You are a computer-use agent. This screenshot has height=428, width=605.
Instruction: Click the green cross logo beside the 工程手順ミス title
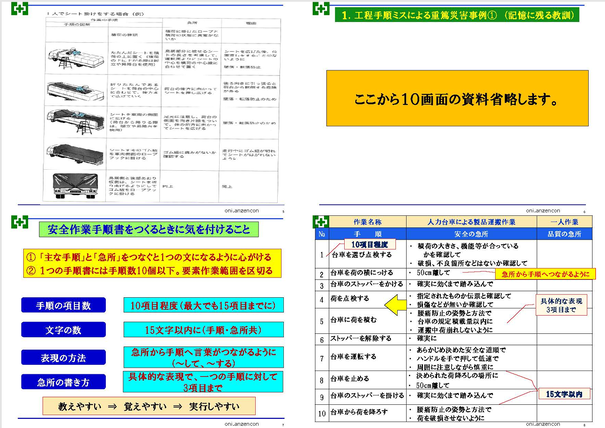coord(321,8)
